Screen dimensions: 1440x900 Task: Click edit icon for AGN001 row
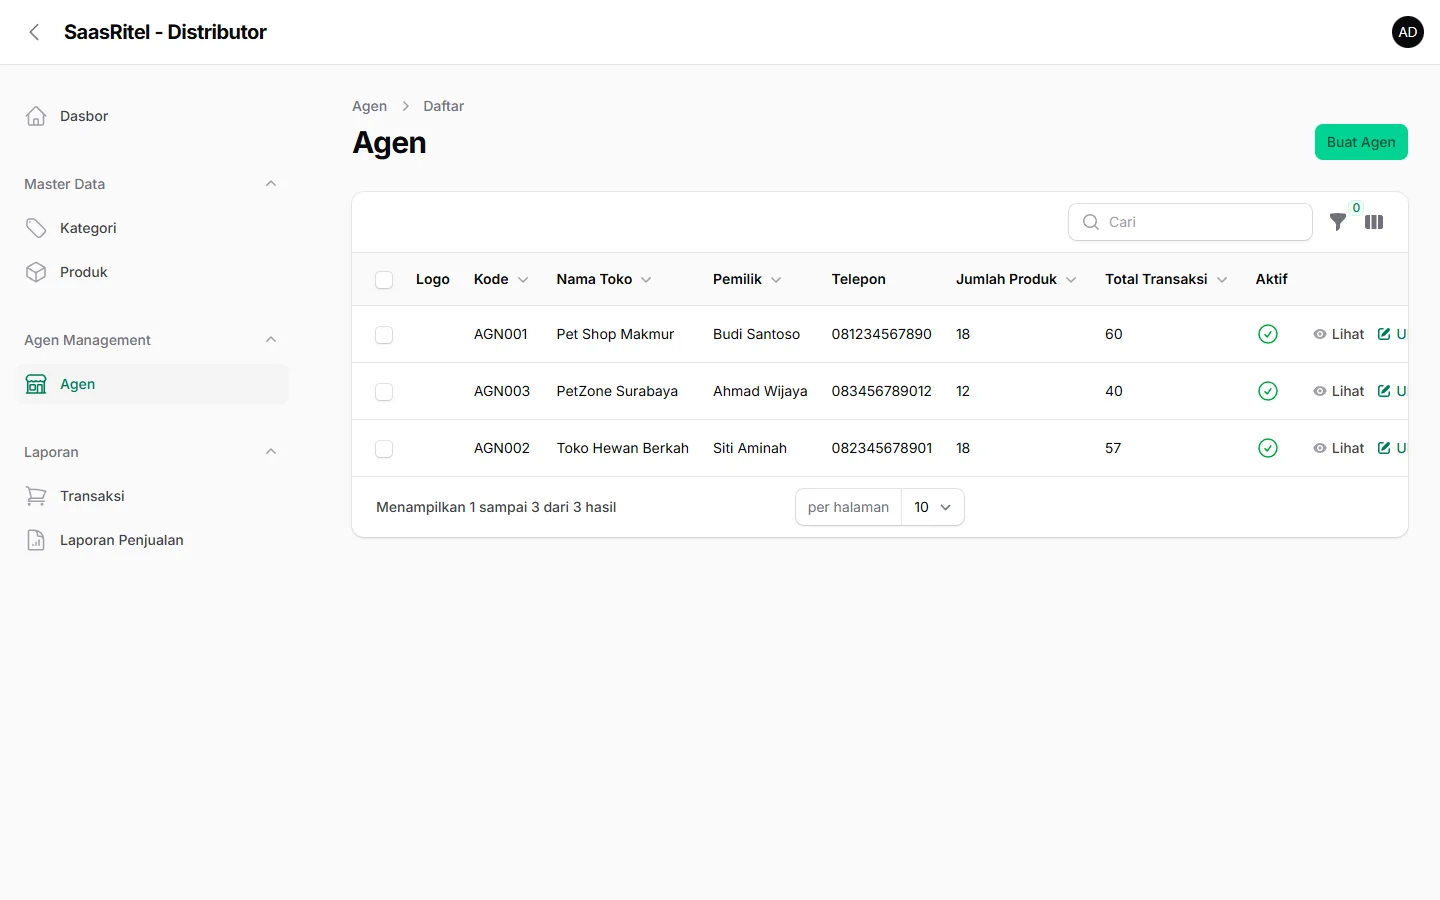click(x=1384, y=334)
